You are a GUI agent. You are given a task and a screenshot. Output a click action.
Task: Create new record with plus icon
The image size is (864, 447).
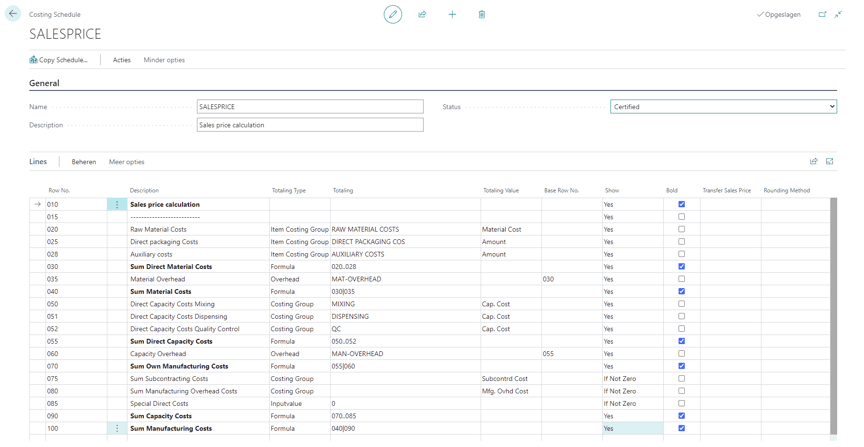coord(452,14)
